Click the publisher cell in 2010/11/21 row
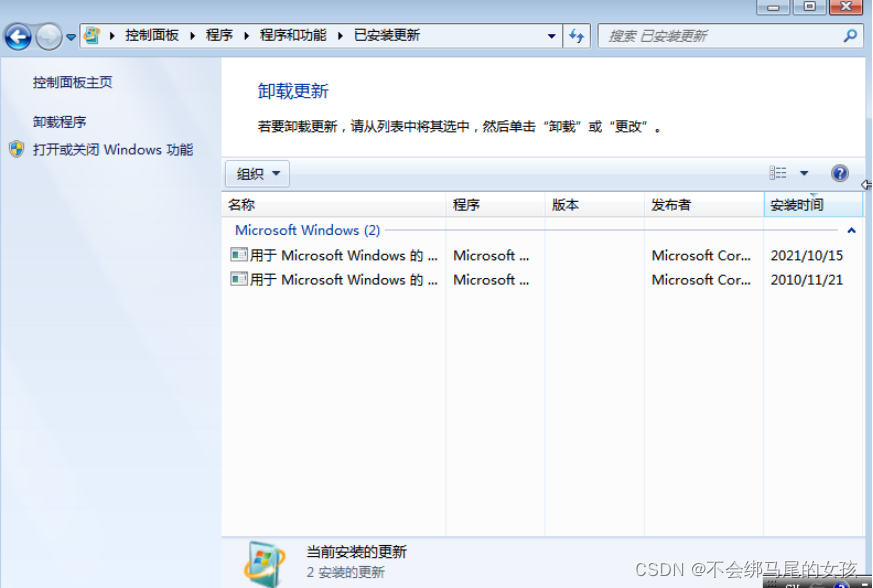Viewport: 873px width, 588px height. [701, 280]
